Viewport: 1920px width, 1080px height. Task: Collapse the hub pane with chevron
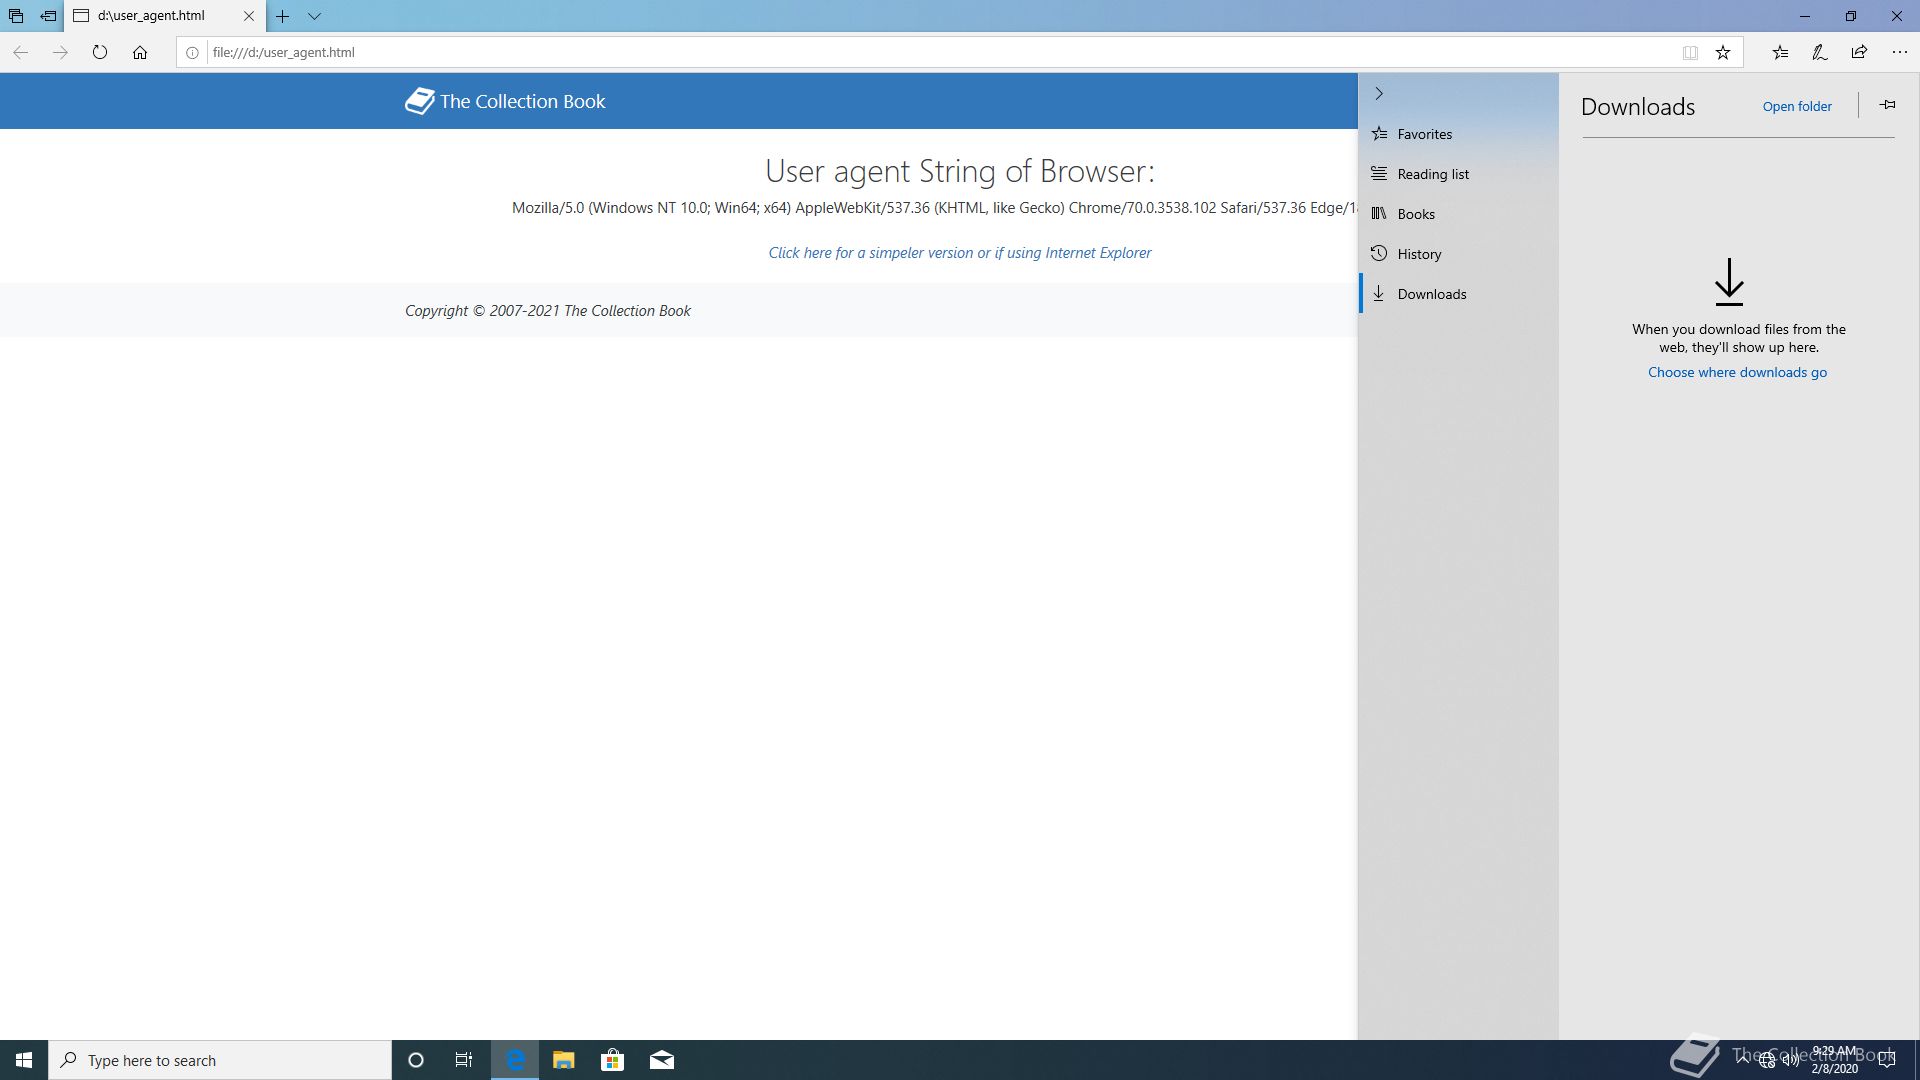click(x=1379, y=93)
